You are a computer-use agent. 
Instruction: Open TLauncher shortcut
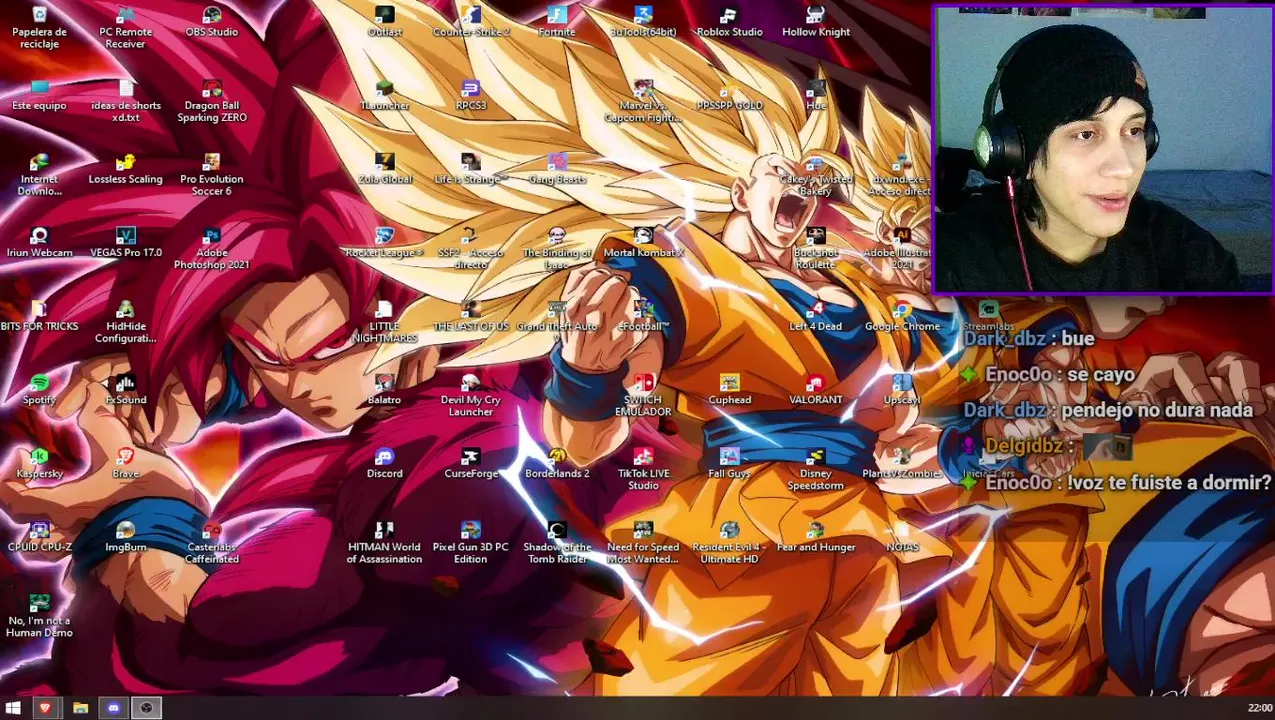[x=384, y=95]
